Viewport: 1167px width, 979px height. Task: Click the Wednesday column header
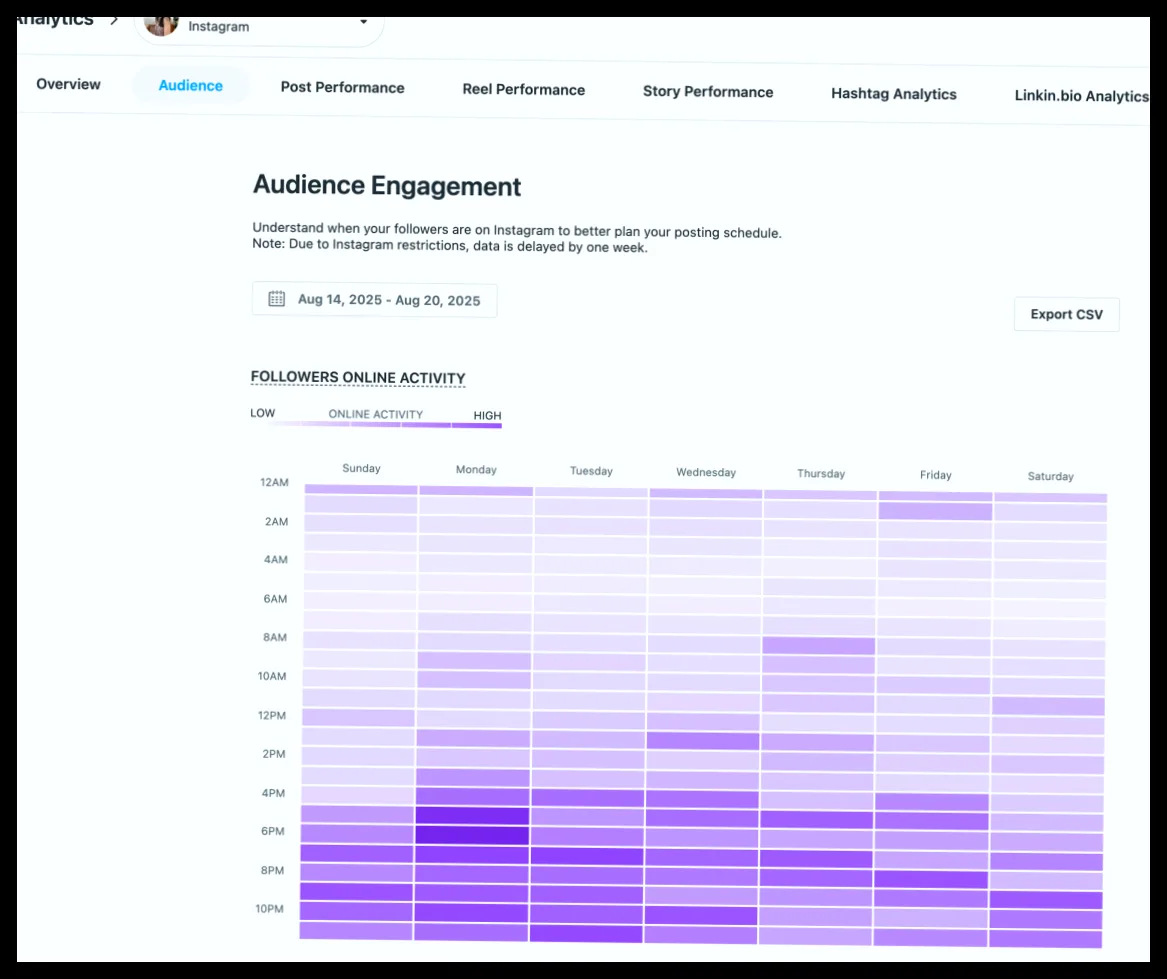[x=706, y=472]
